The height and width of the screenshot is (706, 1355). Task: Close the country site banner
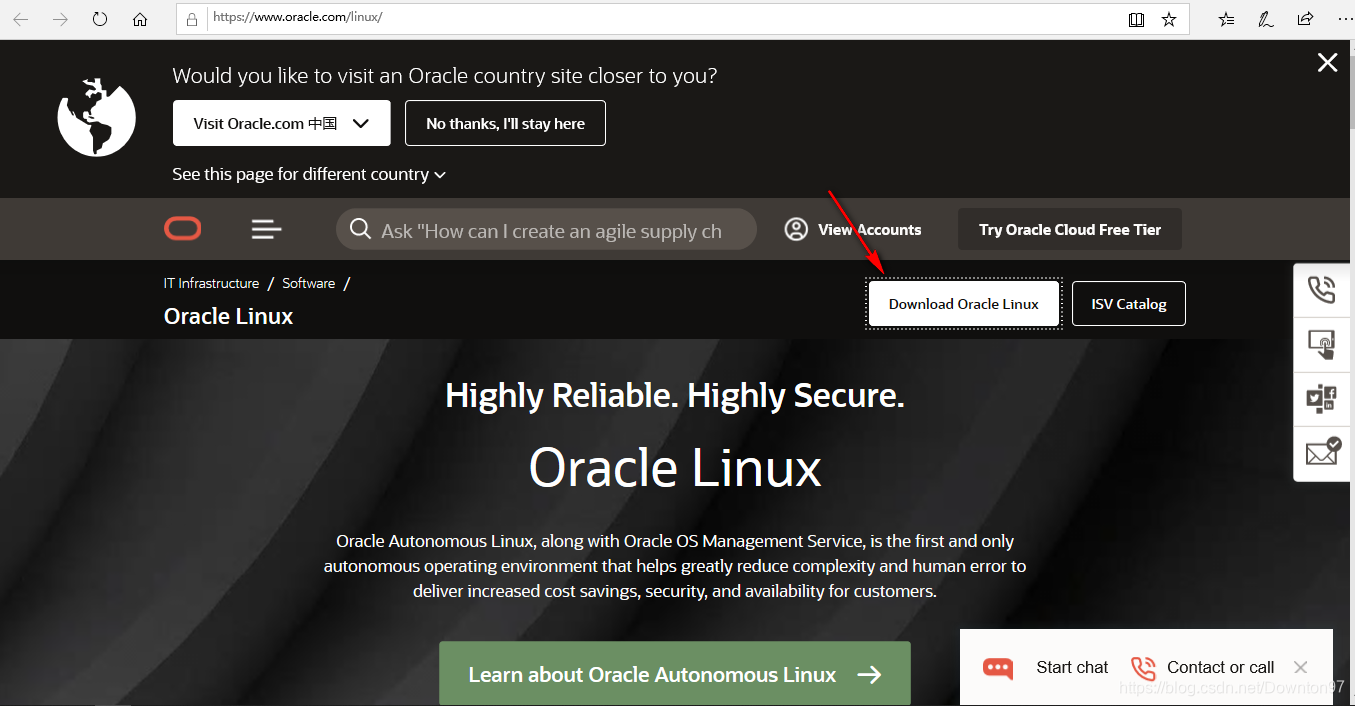click(1327, 63)
